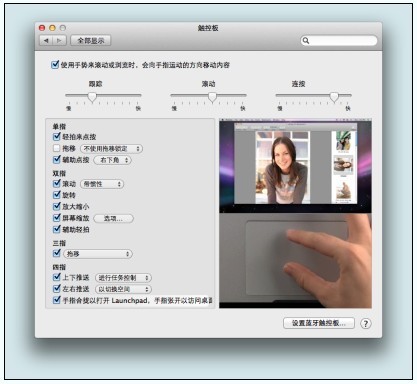Image resolution: width=417 pixels, height=384 pixels.
Task: Open the 进行任务控制 dropdown
Action: (123, 278)
